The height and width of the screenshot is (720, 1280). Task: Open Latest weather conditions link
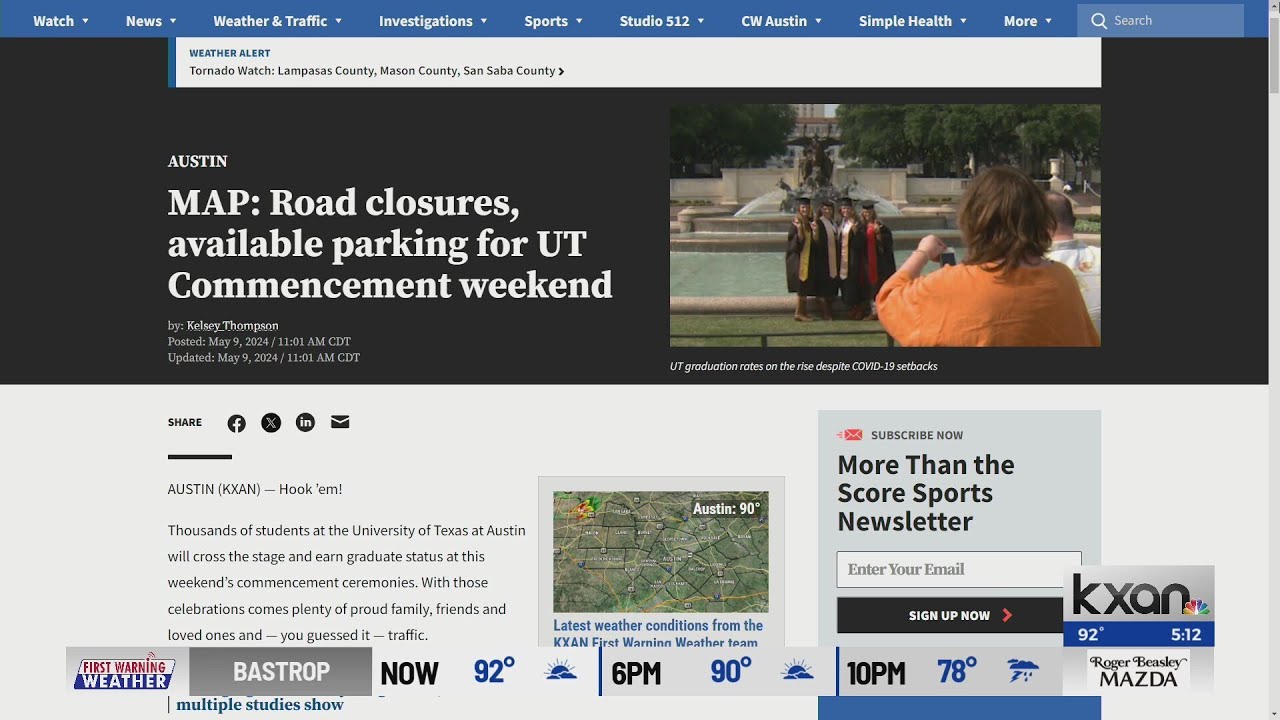(658, 634)
